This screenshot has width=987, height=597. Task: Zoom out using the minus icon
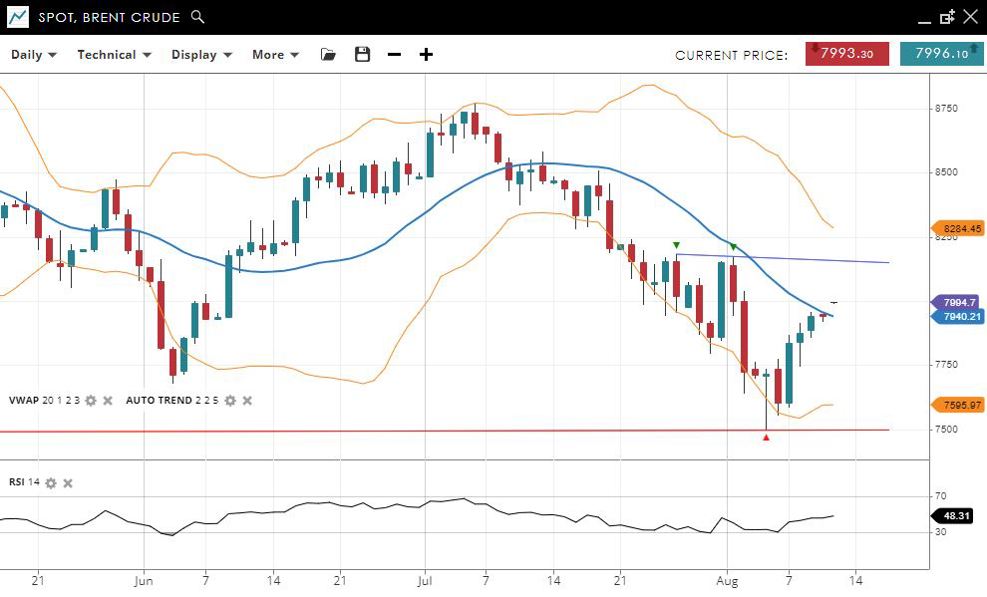click(394, 55)
